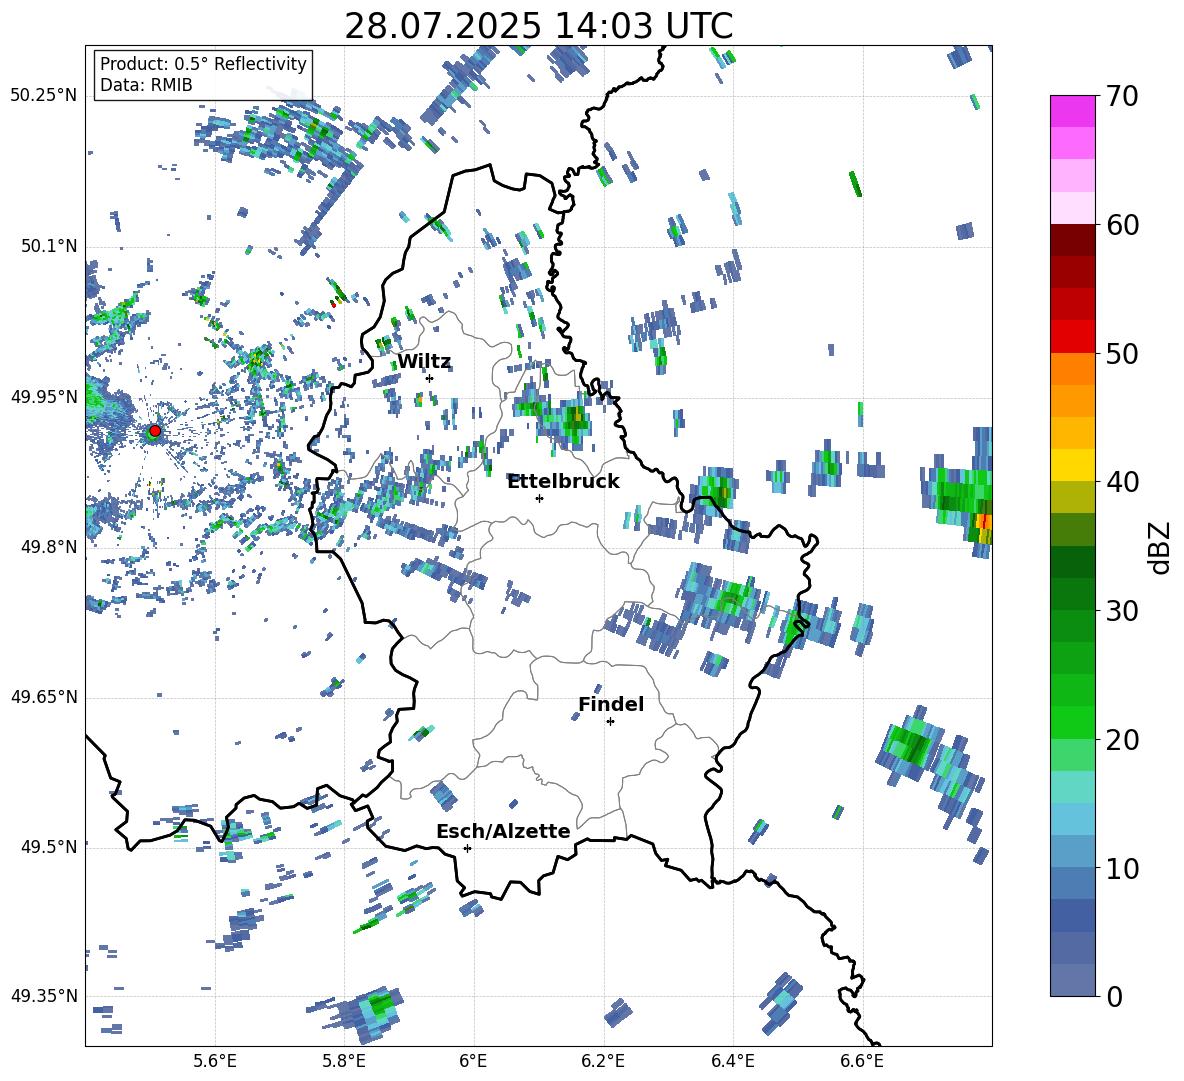The width and height of the screenshot is (1184, 1081).
Task: Select the Wiltz city label
Action: coord(424,362)
